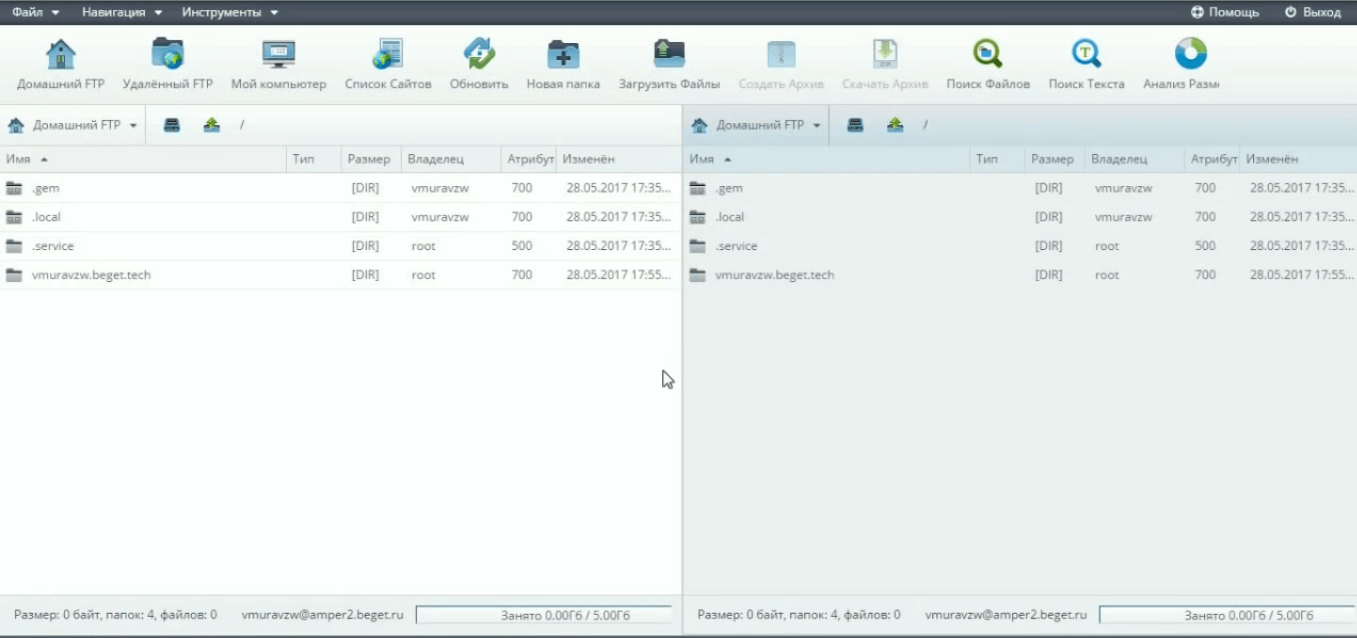The width and height of the screenshot is (1357, 638).
Task: Open Удалённый FTP connection icon
Action: pos(168,54)
